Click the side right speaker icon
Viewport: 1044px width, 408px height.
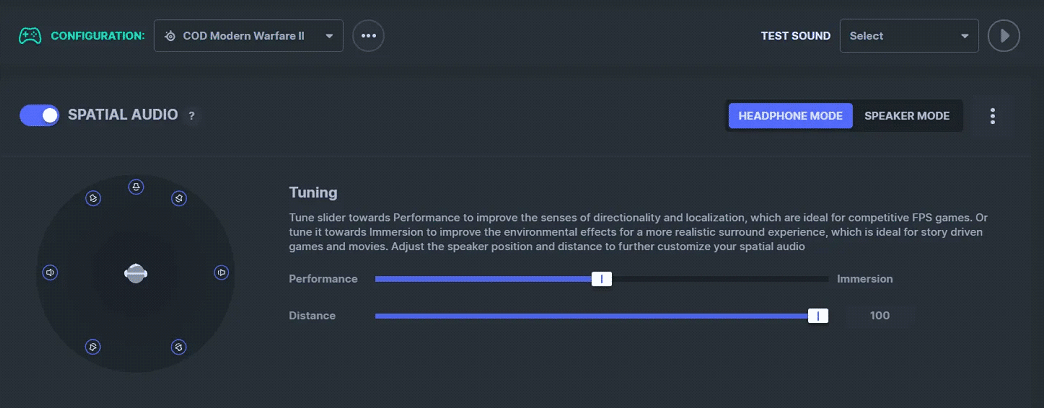pos(222,272)
